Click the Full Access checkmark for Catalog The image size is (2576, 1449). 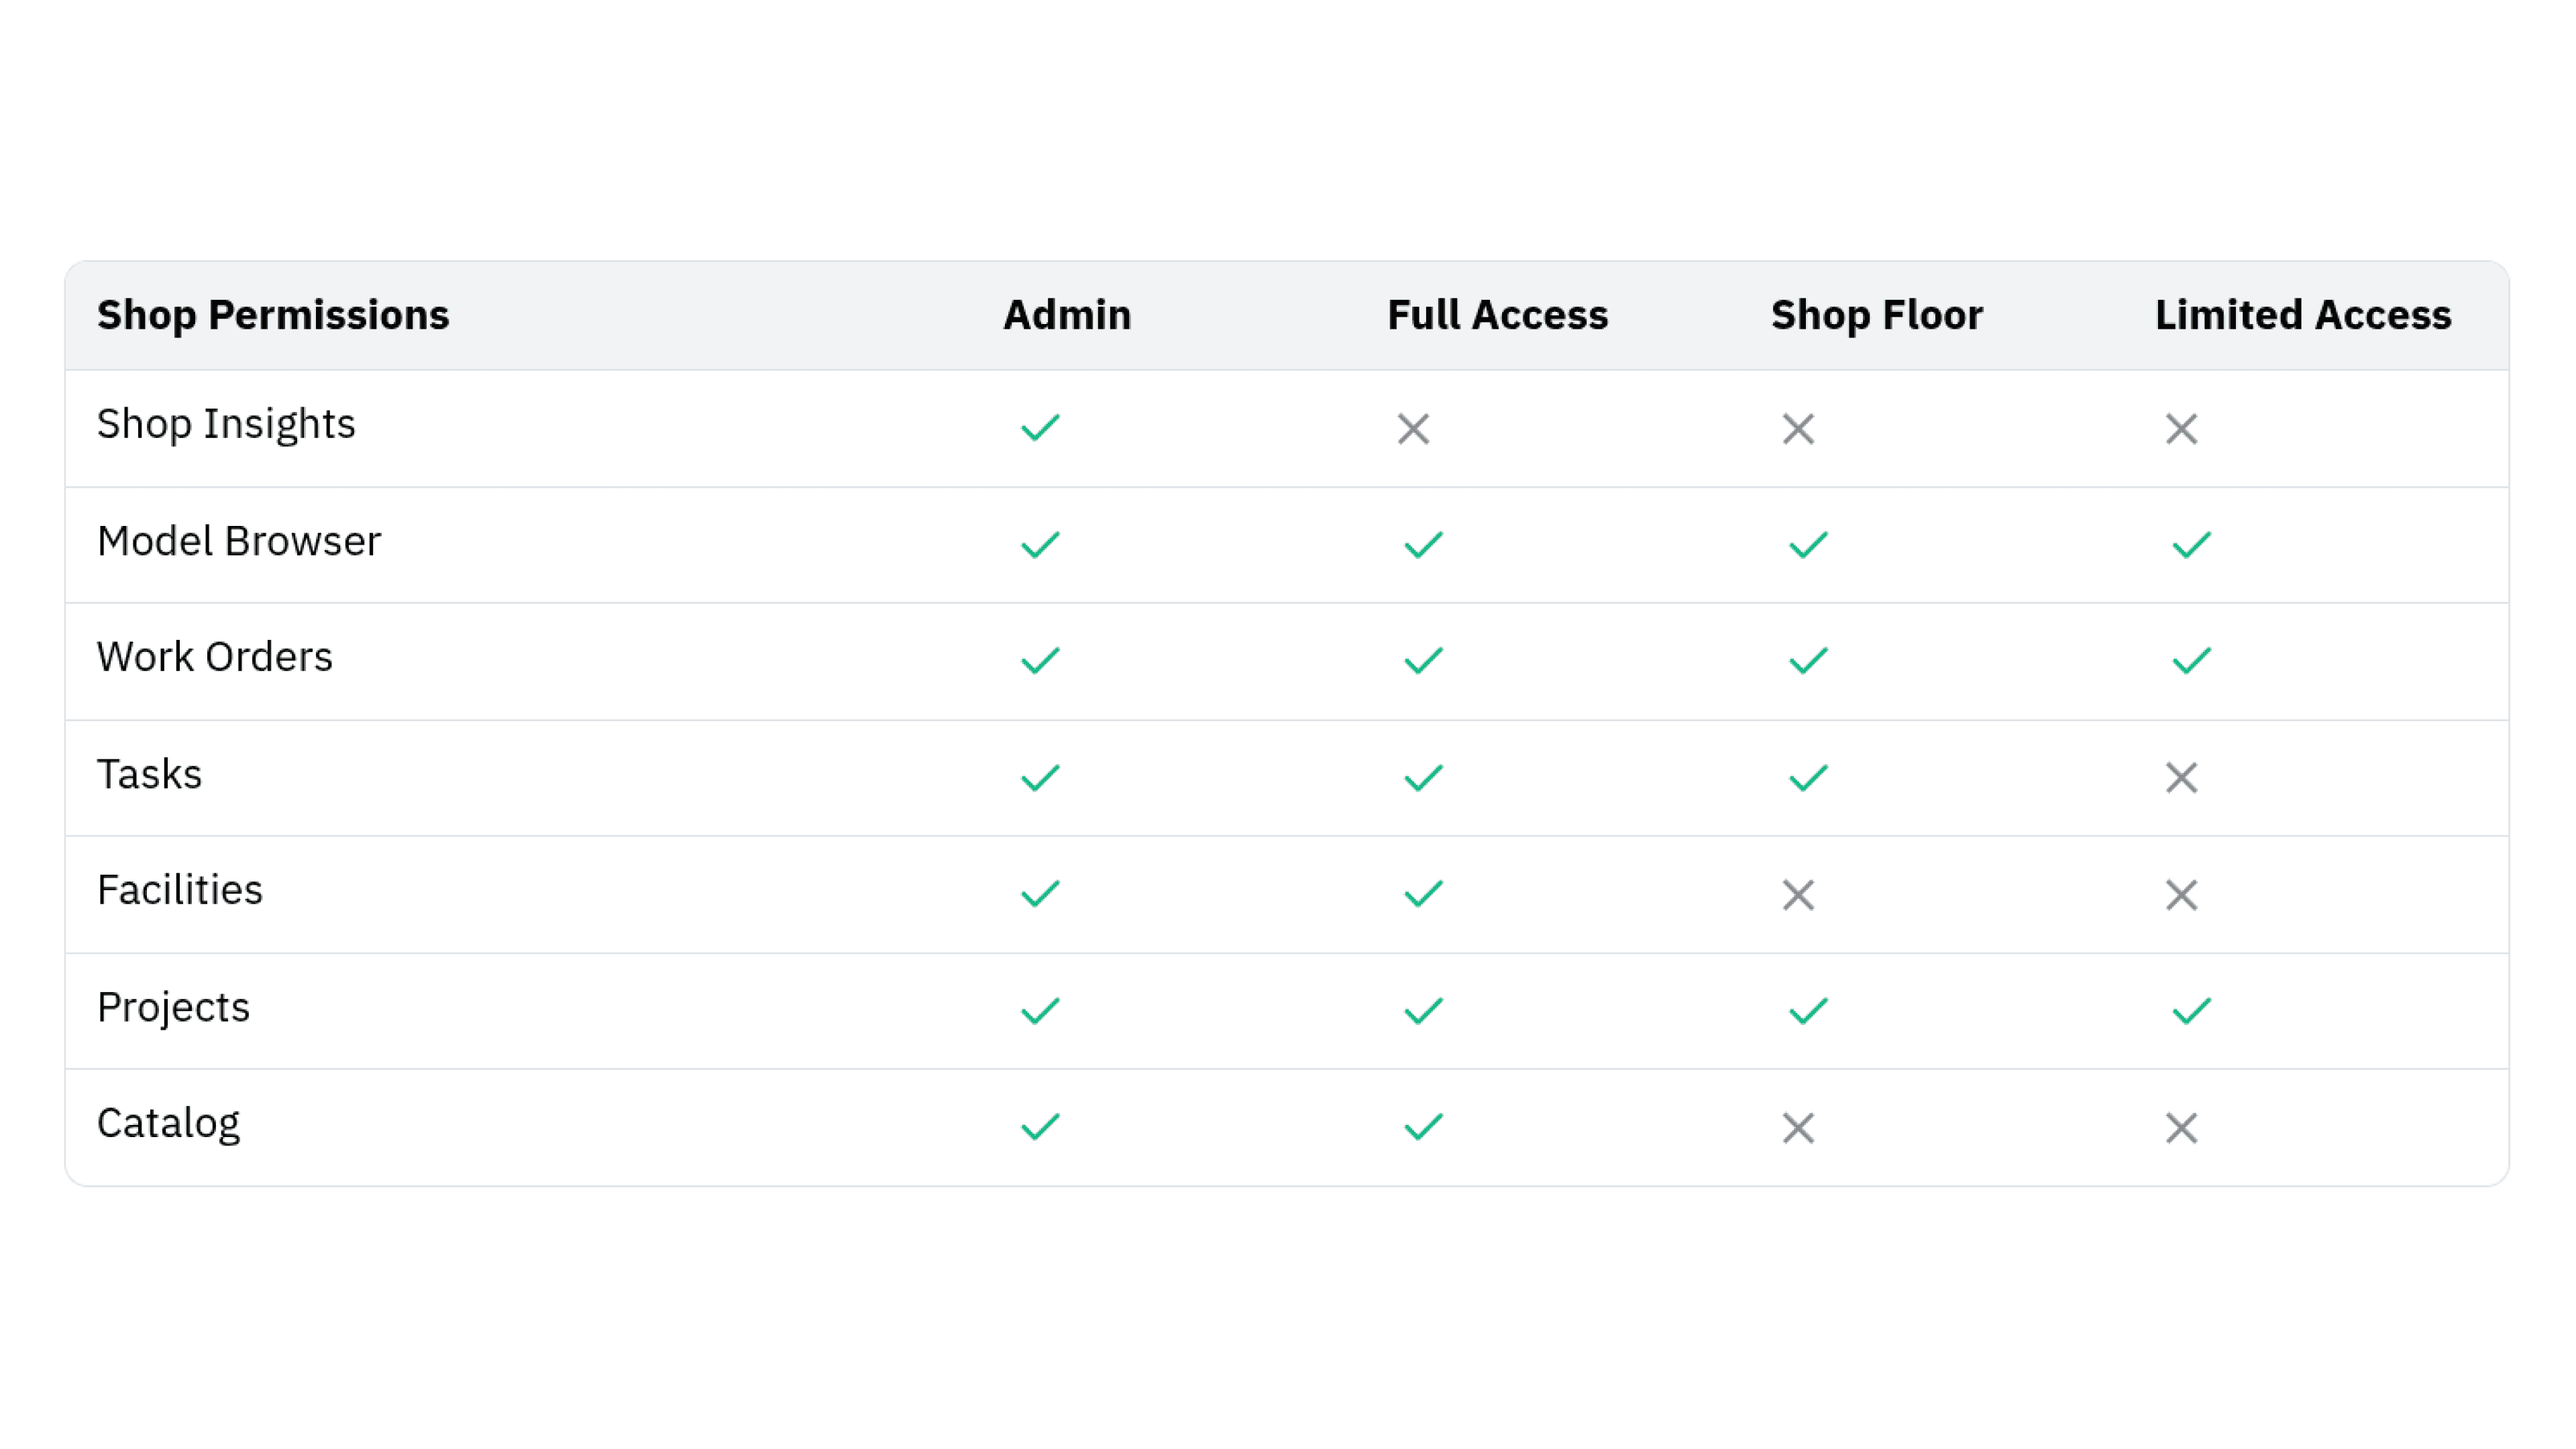1423,1127
